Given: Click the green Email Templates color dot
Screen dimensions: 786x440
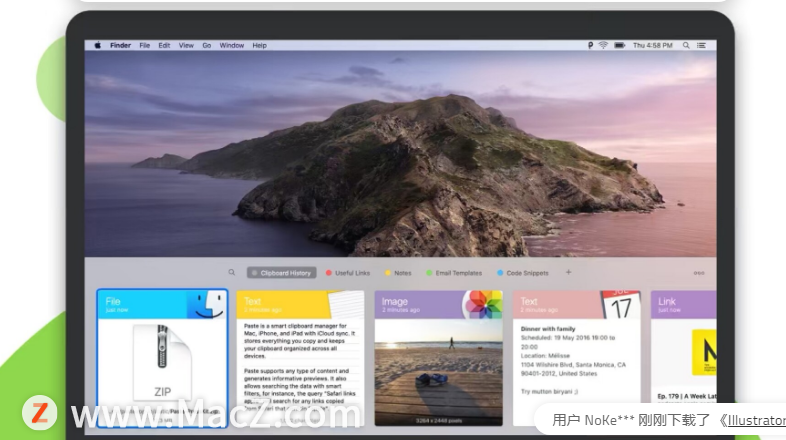Looking at the screenshot, I should click(429, 273).
